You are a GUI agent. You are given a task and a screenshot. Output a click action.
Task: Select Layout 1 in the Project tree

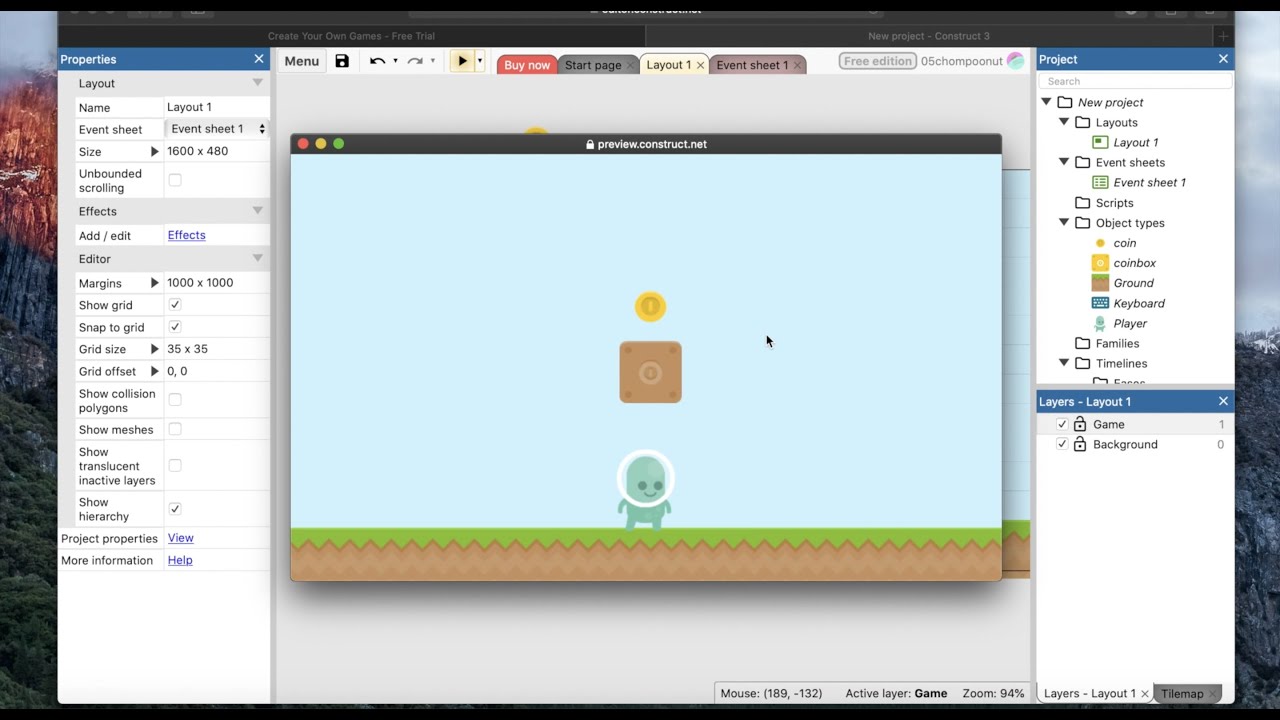pyautogui.click(x=1136, y=142)
